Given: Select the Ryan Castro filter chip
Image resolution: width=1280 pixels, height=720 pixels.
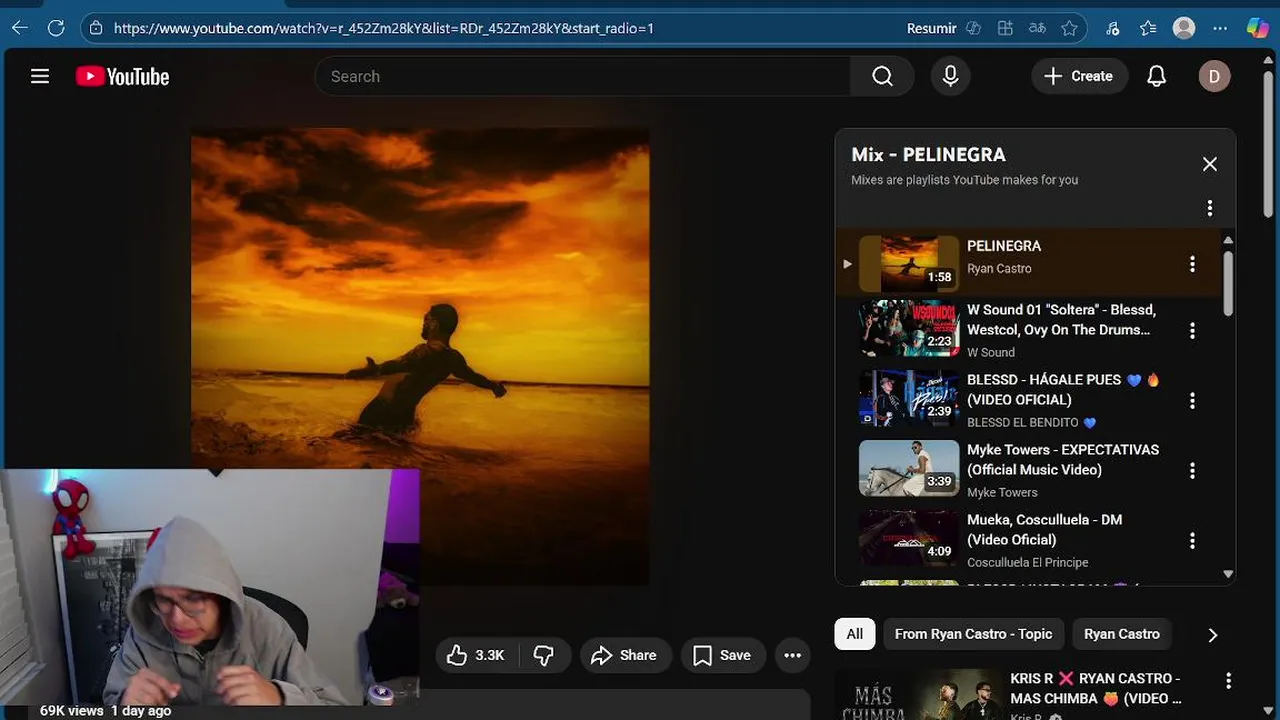Looking at the screenshot, I should pyautogui.click(x=1122, y=634).
